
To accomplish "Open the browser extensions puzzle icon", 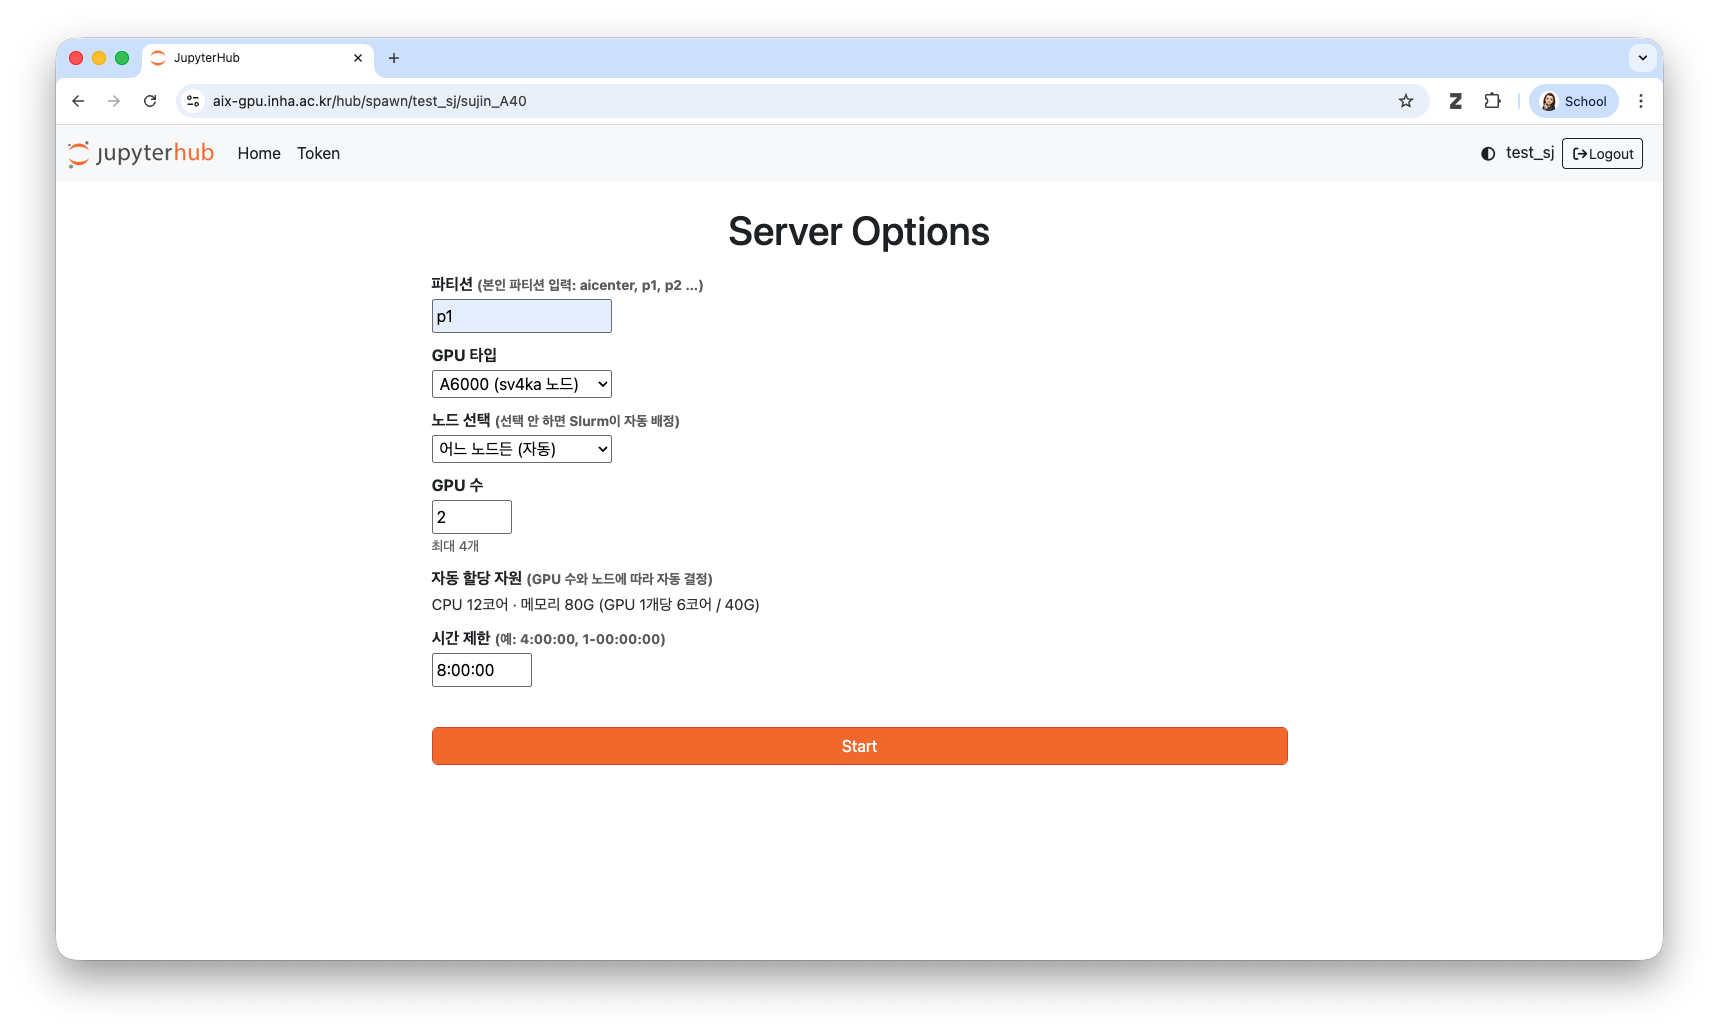I will (x=1492, y=101).
